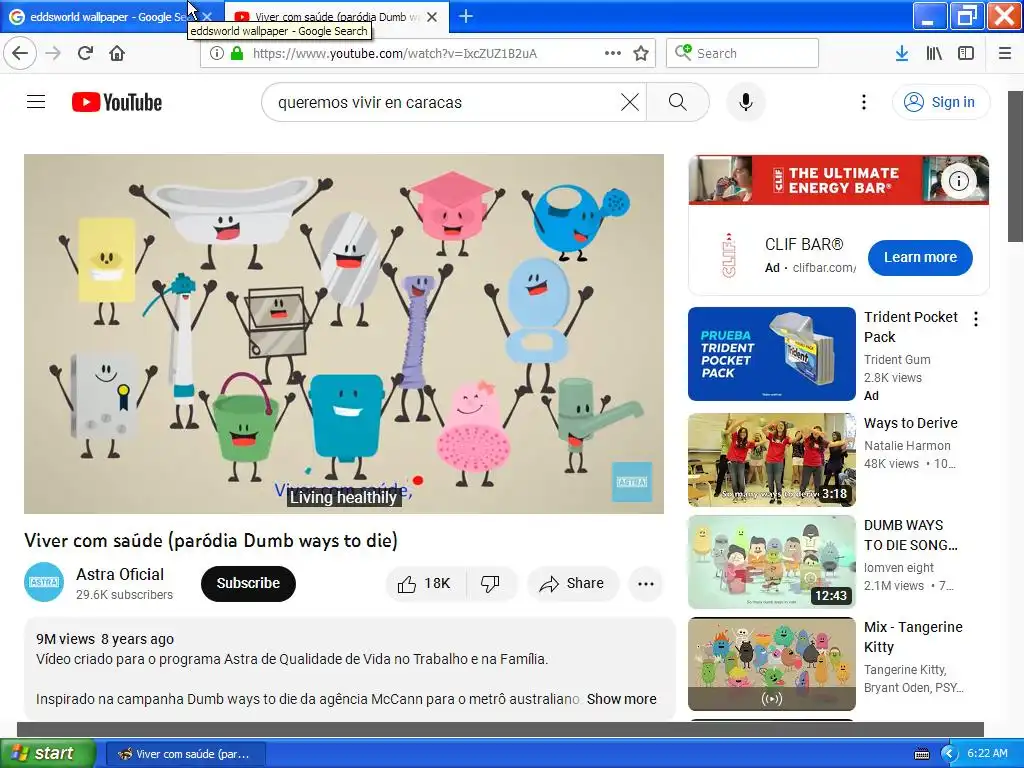Open the YouTube guide hamburger menu

[x=36, y=102]
